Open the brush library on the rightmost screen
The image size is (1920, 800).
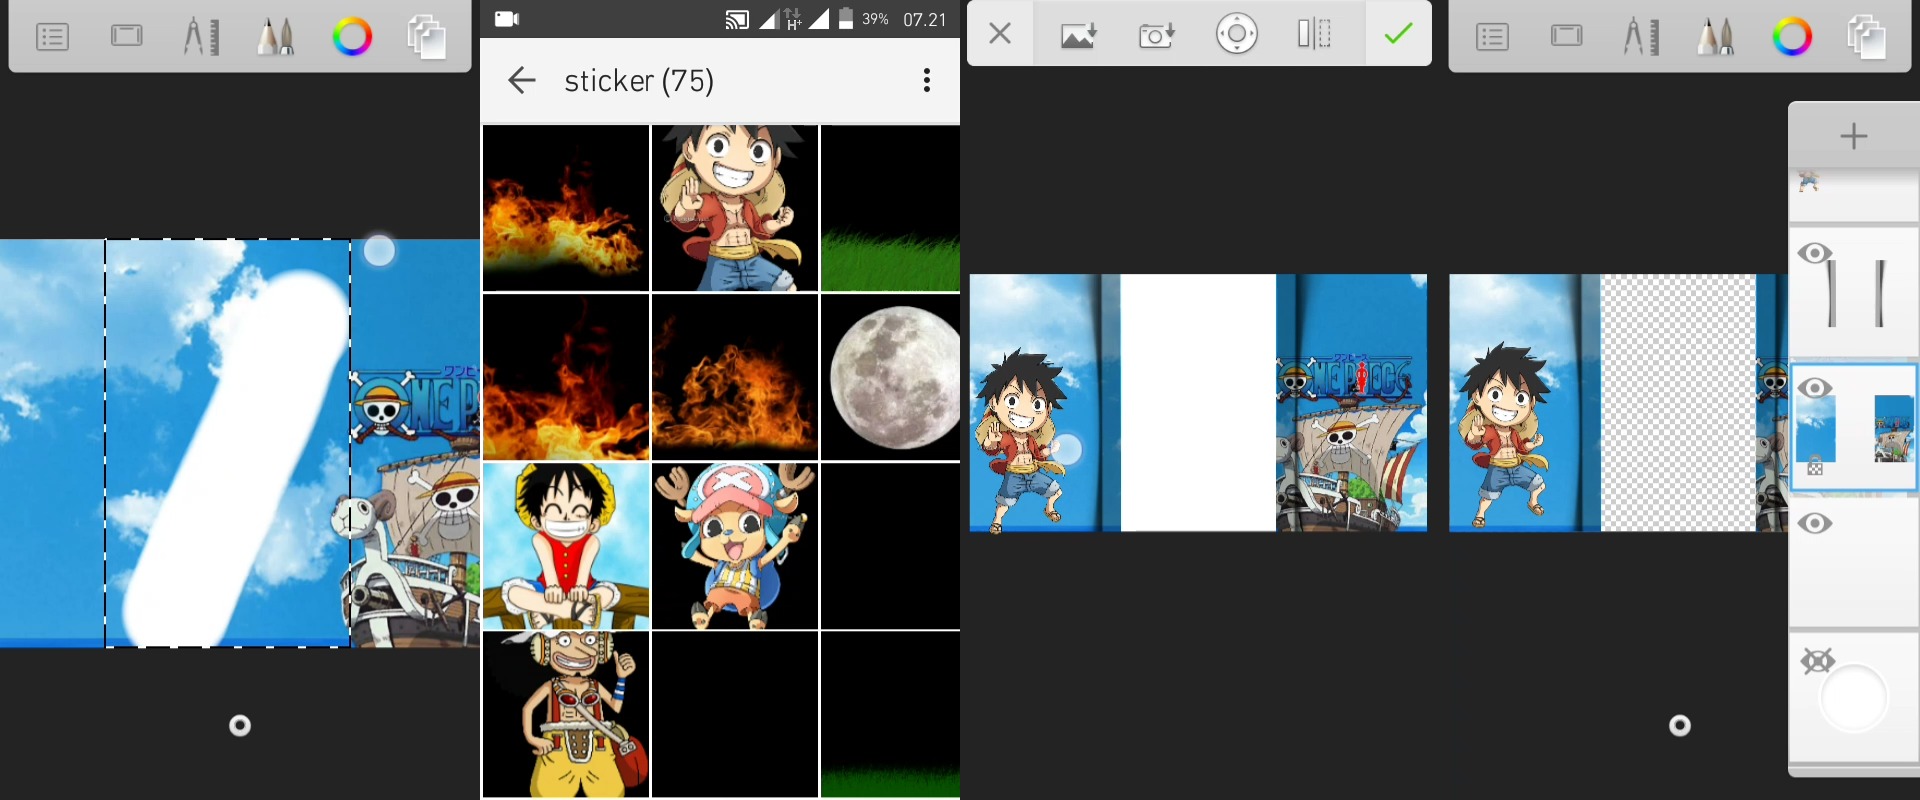tap(1716, 36)
